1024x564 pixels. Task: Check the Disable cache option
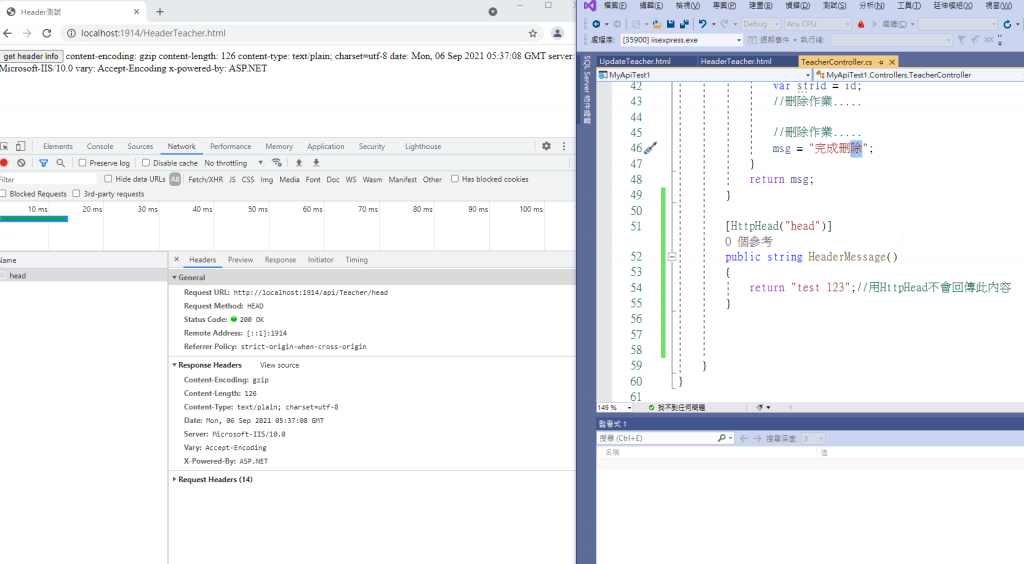(147, 163)
